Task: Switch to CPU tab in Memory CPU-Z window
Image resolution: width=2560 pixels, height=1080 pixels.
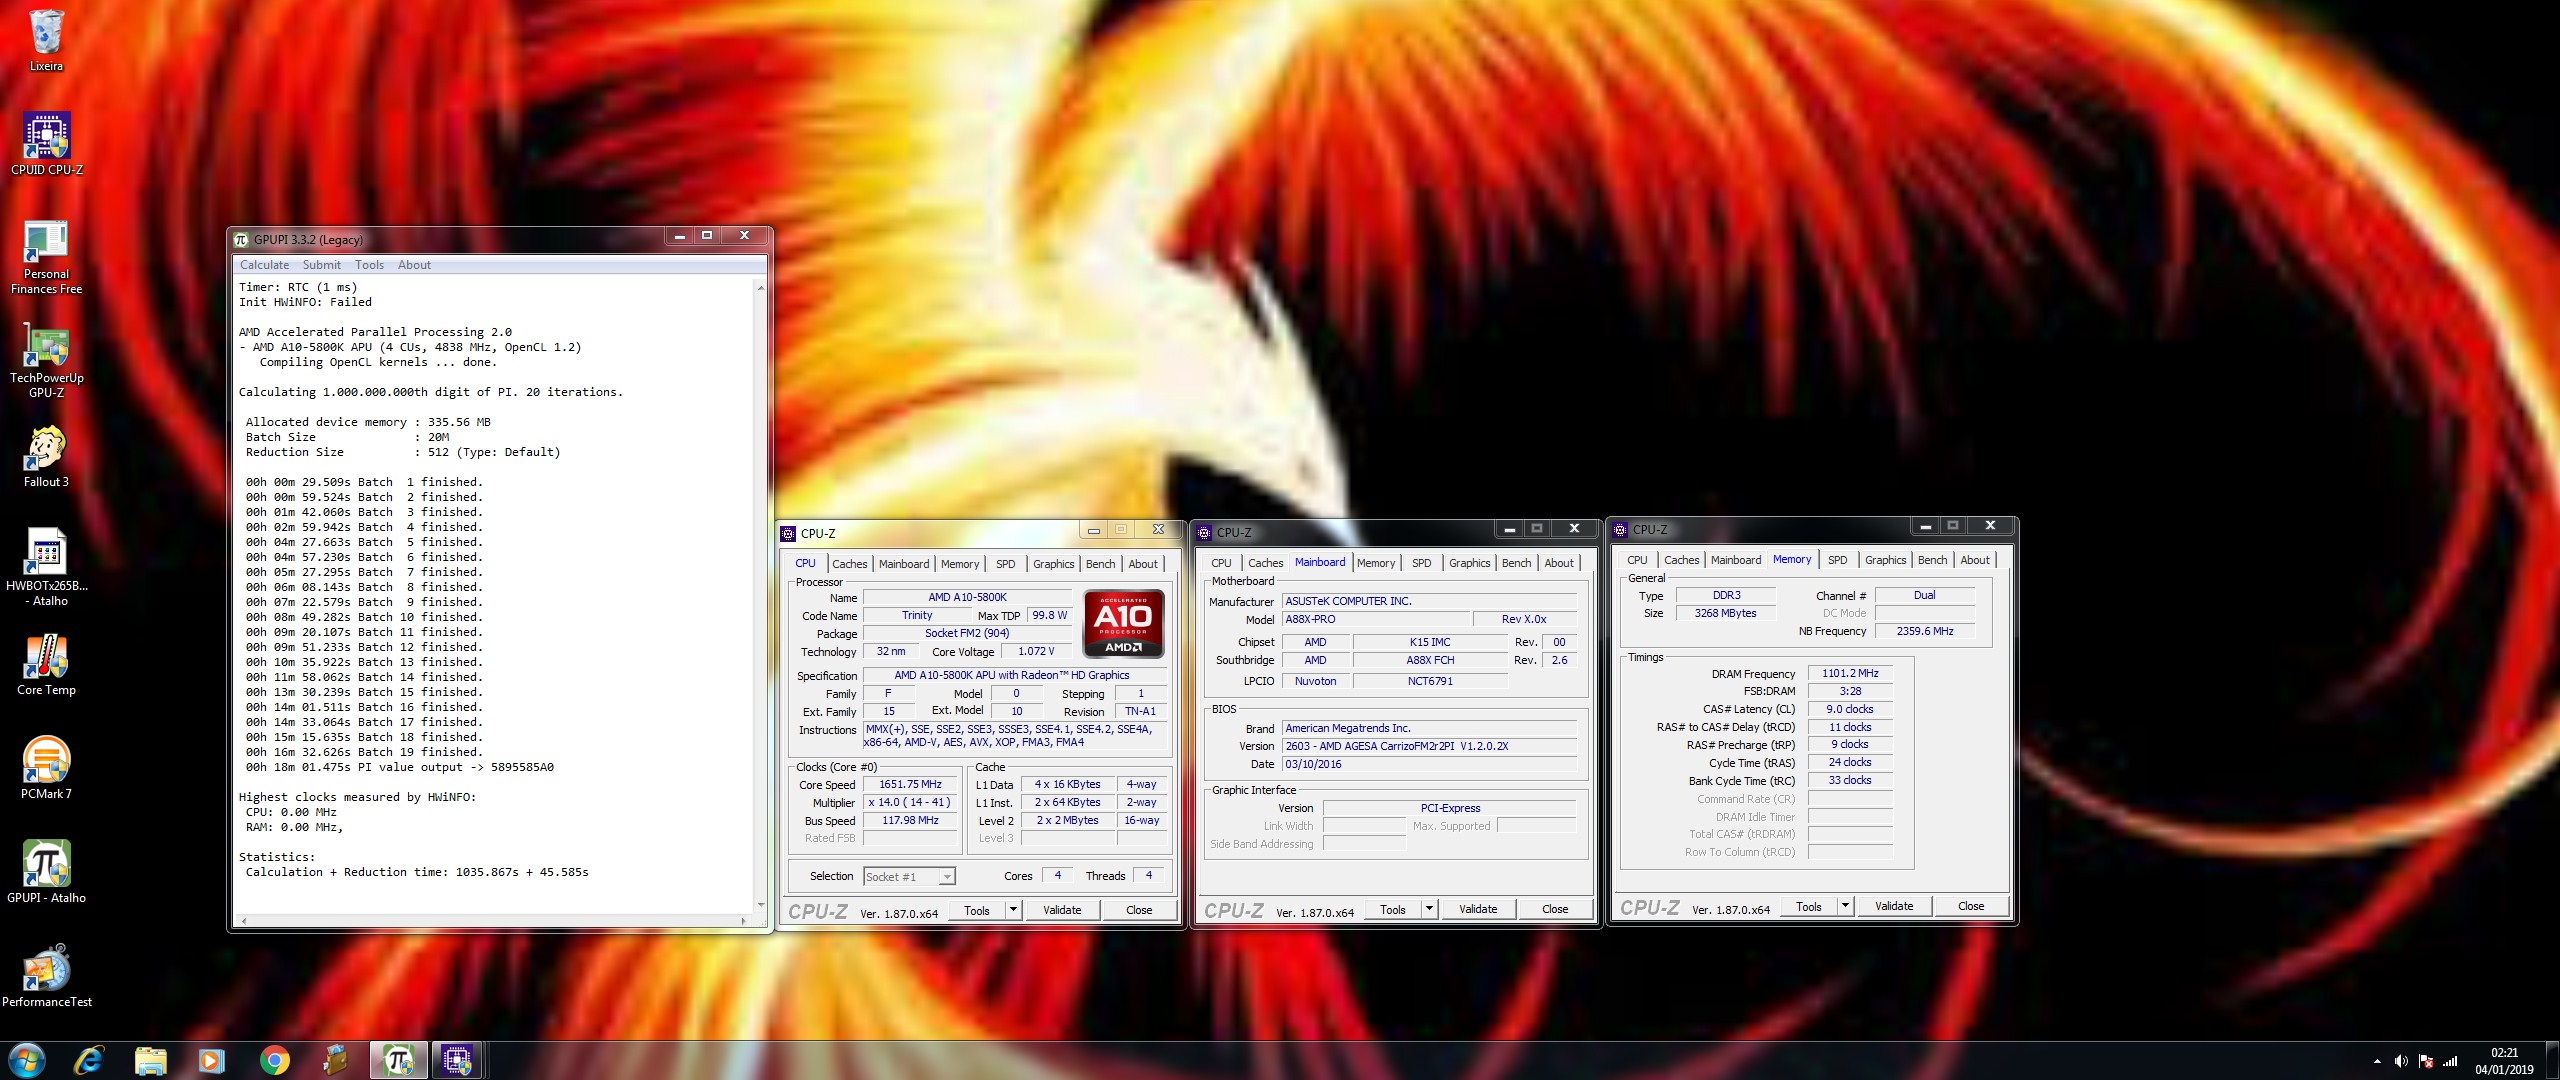Action: point(1637,560)
